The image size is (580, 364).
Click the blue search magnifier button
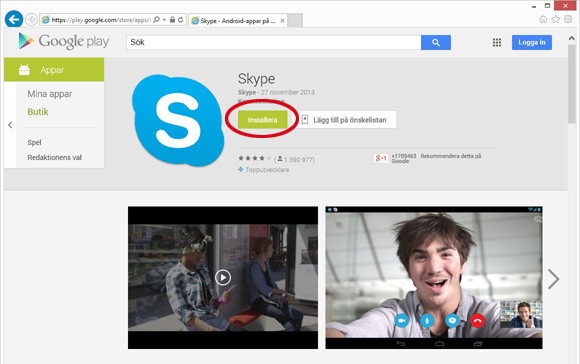(x=436, y=43)
